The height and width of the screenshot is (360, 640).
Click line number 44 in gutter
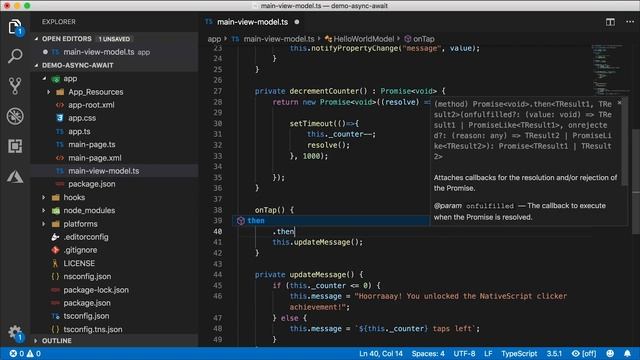pos(218,275)
